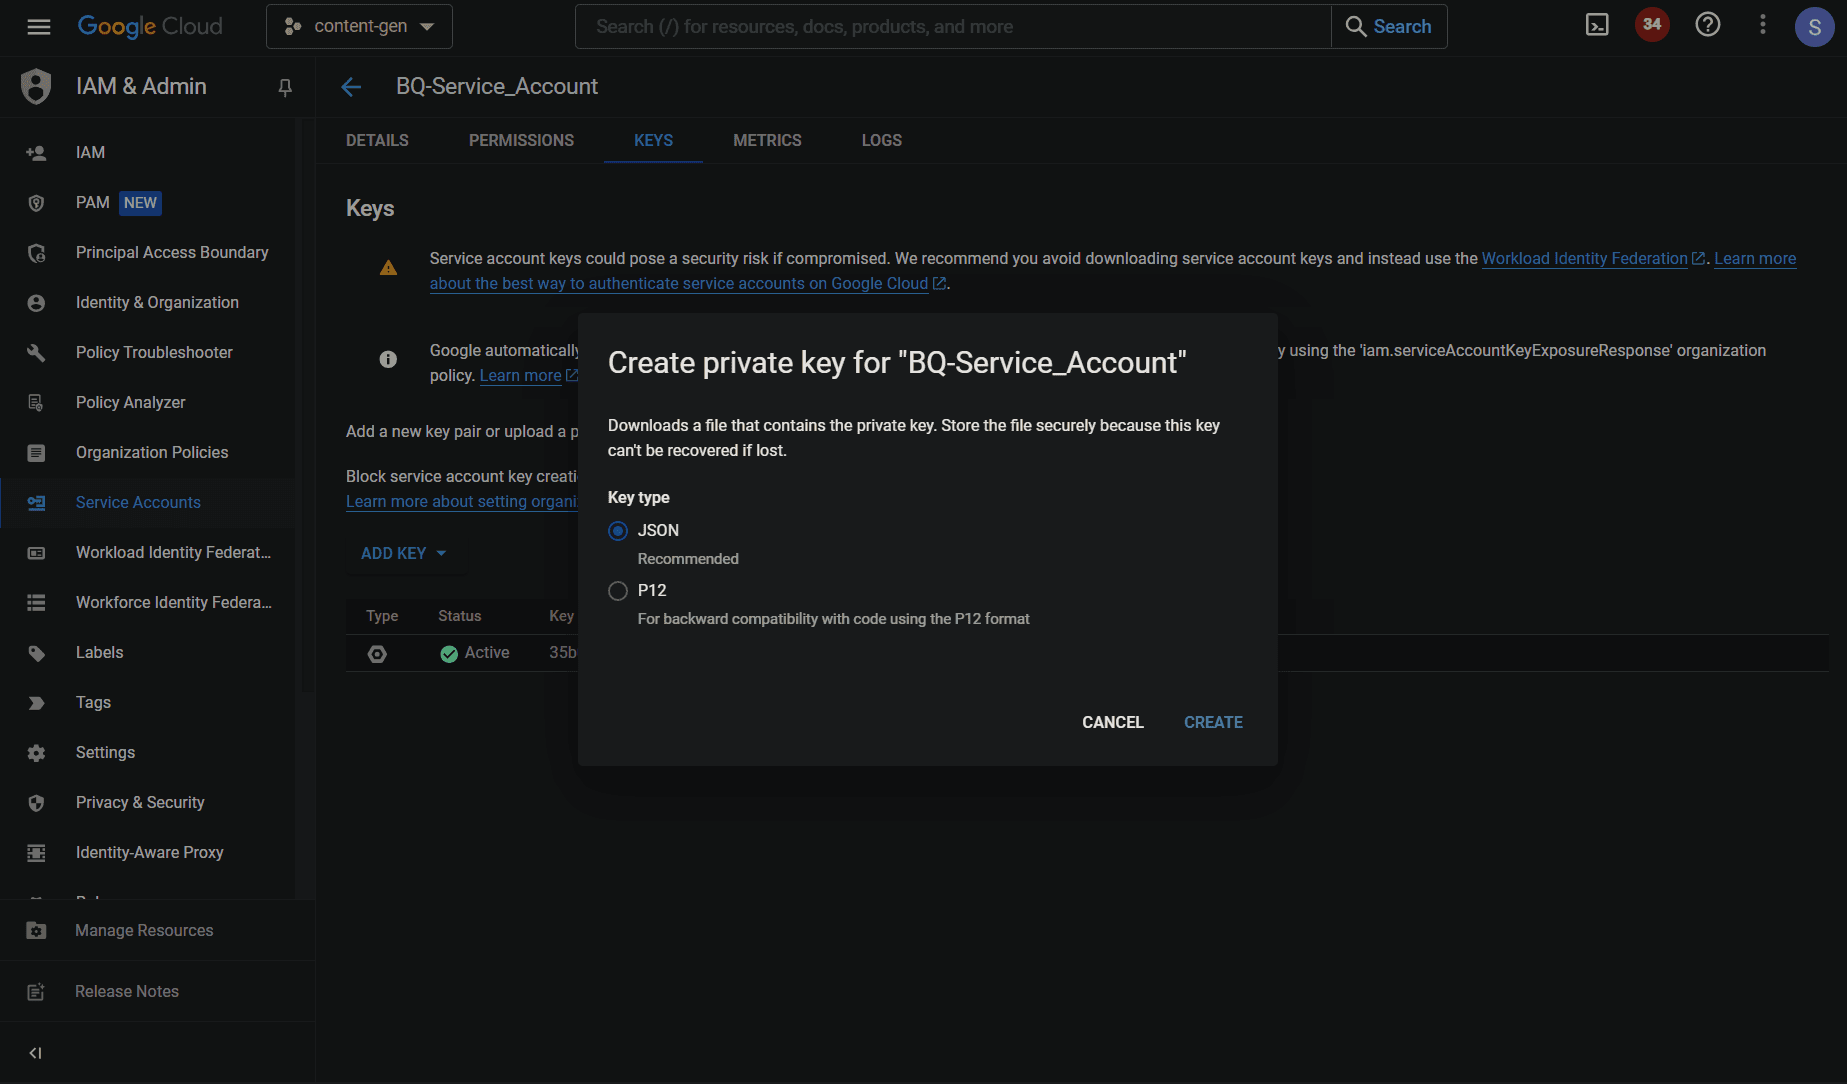Screen dimensions: 1847x1084
Task: Click the Service Accounts icon
Action: [x=36, y=503]
